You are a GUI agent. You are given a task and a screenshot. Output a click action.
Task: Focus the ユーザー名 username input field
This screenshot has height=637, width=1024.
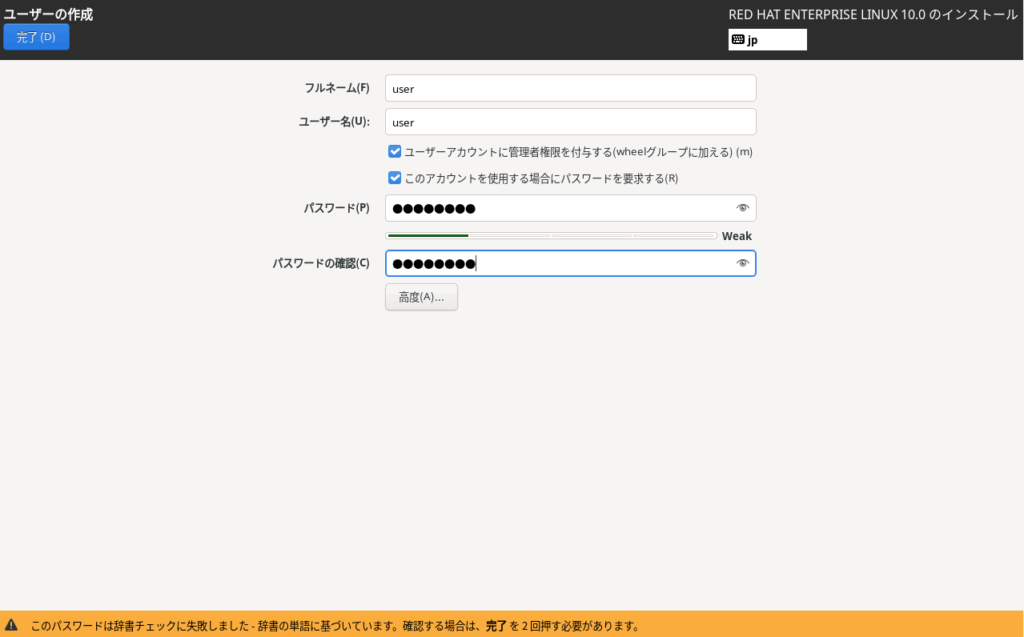coord(570,122)
